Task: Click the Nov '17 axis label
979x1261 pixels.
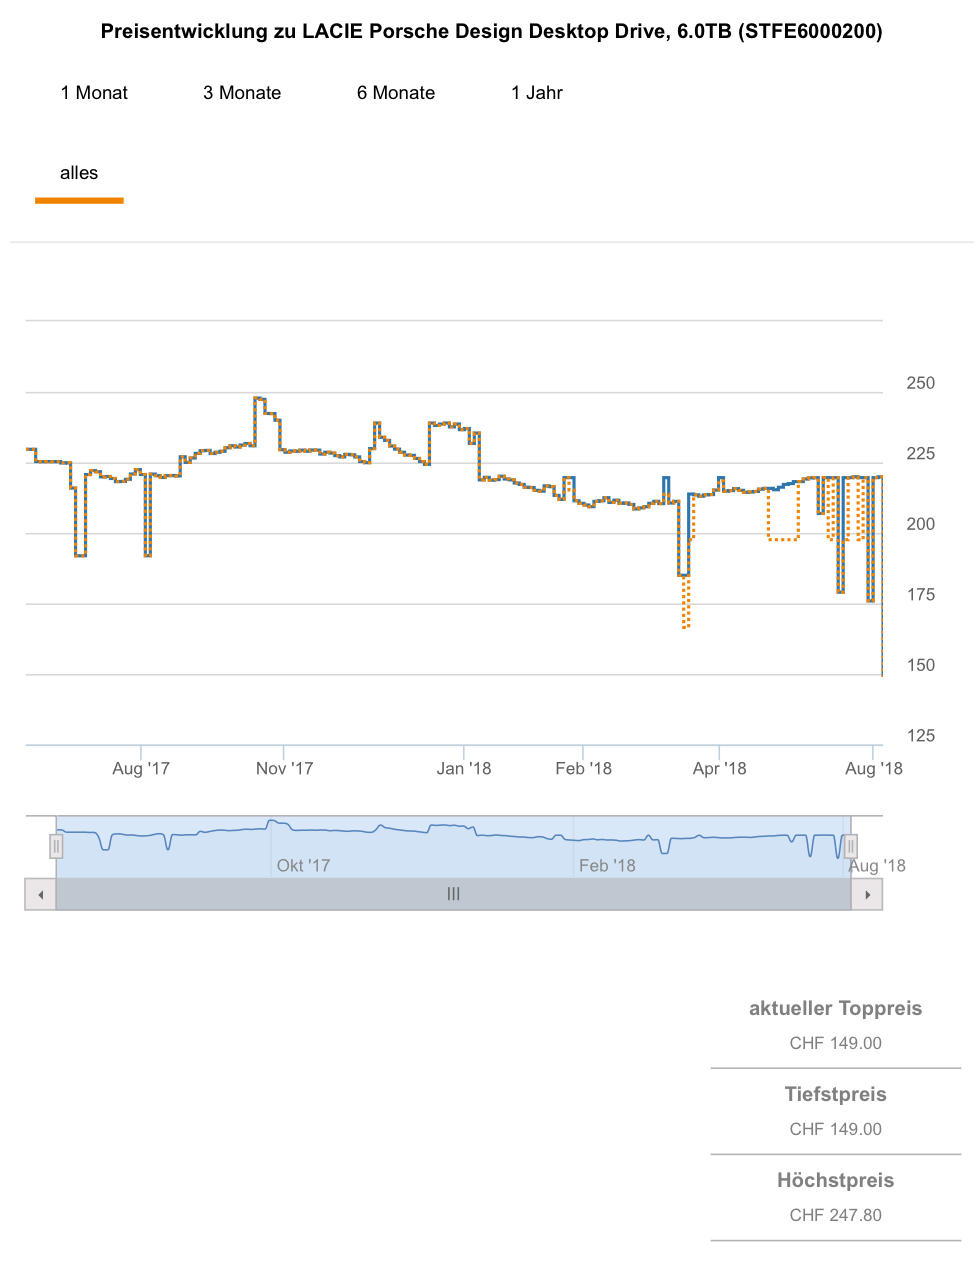Action: pos(284,768)
